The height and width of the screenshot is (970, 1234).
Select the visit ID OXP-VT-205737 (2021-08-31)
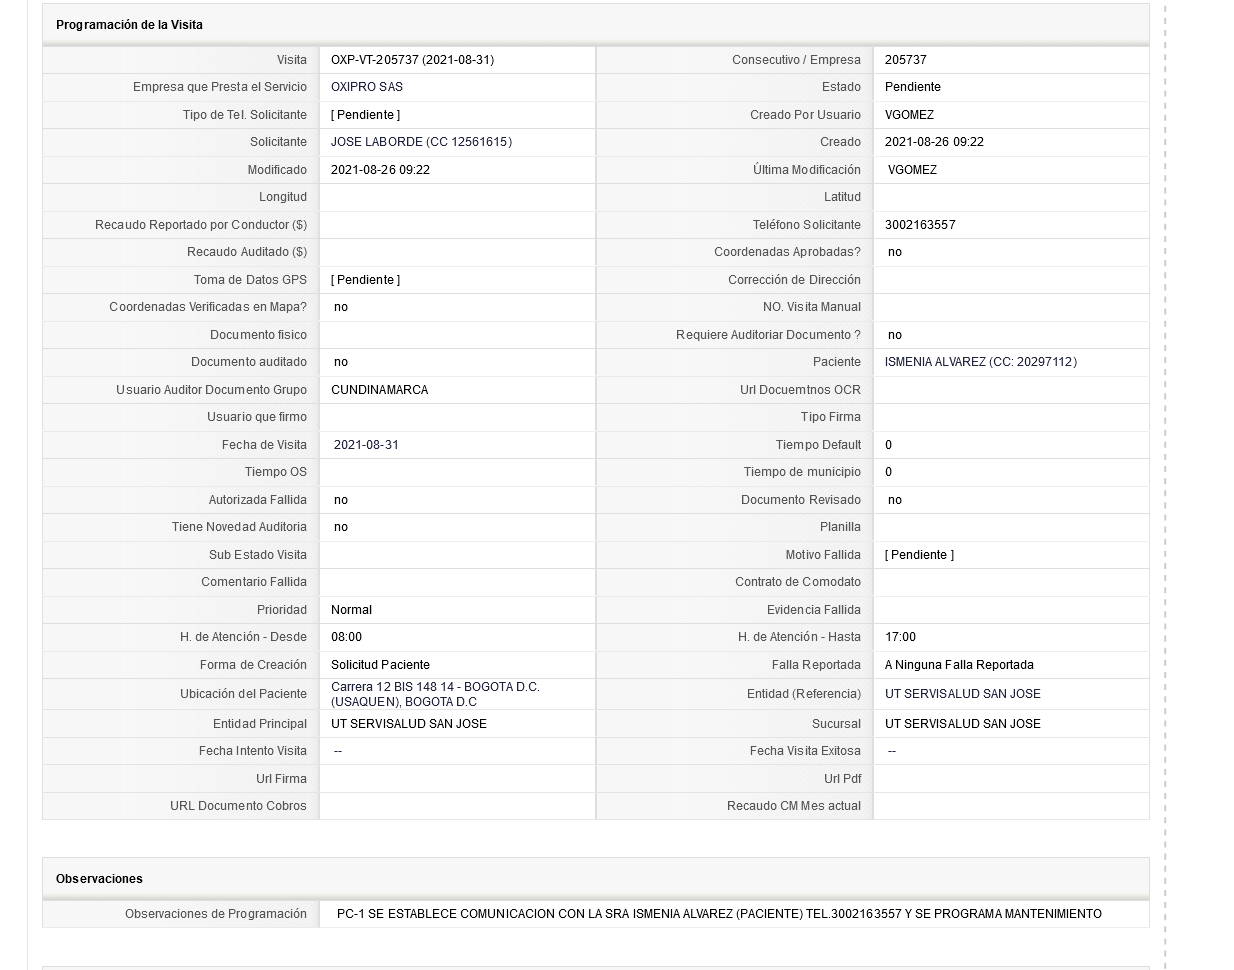(x=412, y=60)
